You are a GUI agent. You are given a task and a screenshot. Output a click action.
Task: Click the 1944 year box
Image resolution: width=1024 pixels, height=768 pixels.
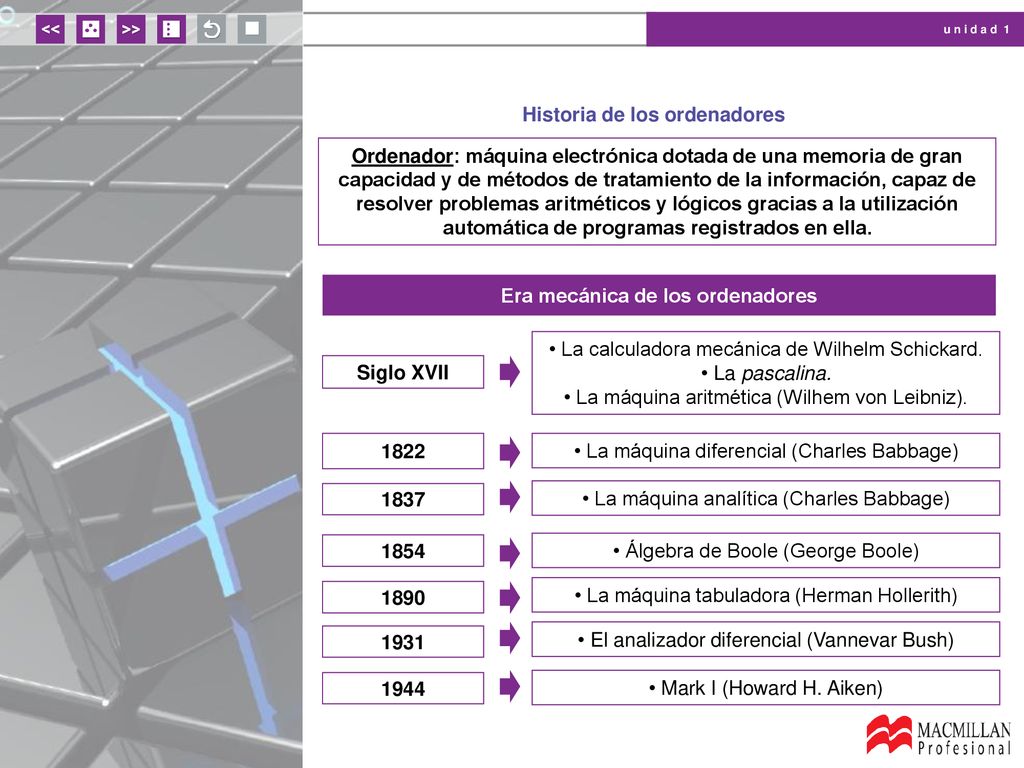tap(403, 688)
